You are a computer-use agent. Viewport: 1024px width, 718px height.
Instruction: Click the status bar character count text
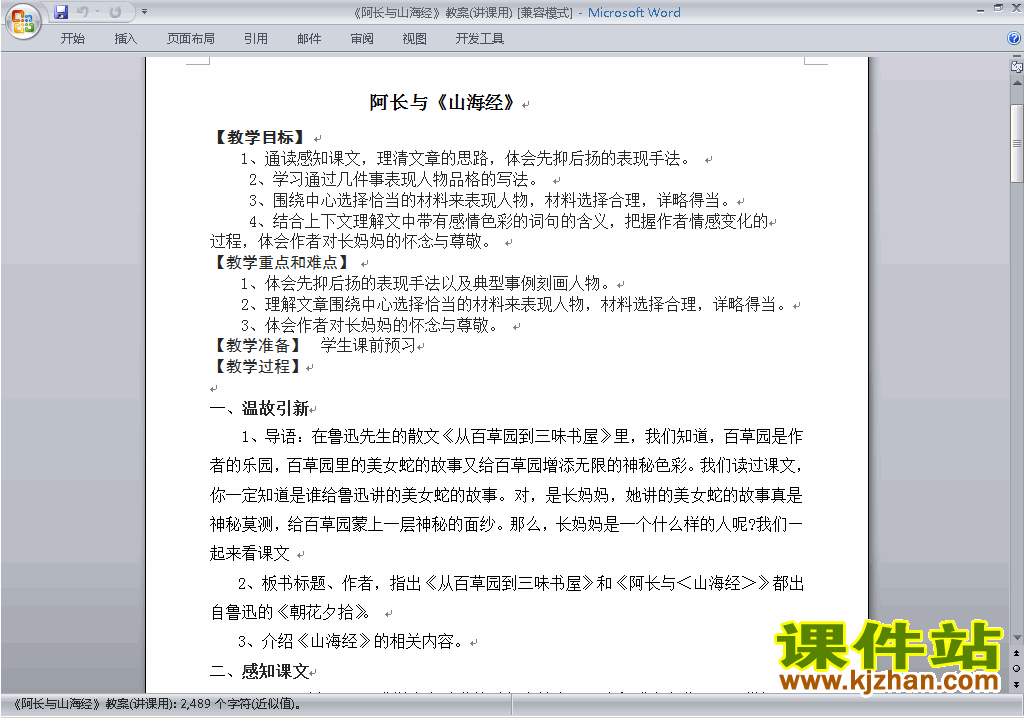[x=157, y=704]
